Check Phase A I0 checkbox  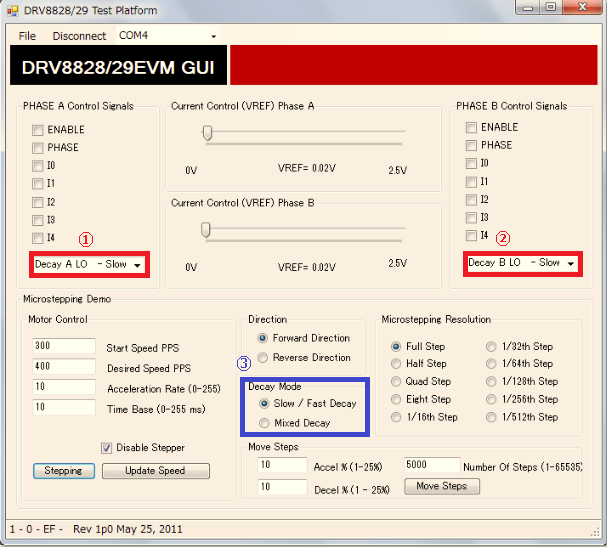[38, 166]
